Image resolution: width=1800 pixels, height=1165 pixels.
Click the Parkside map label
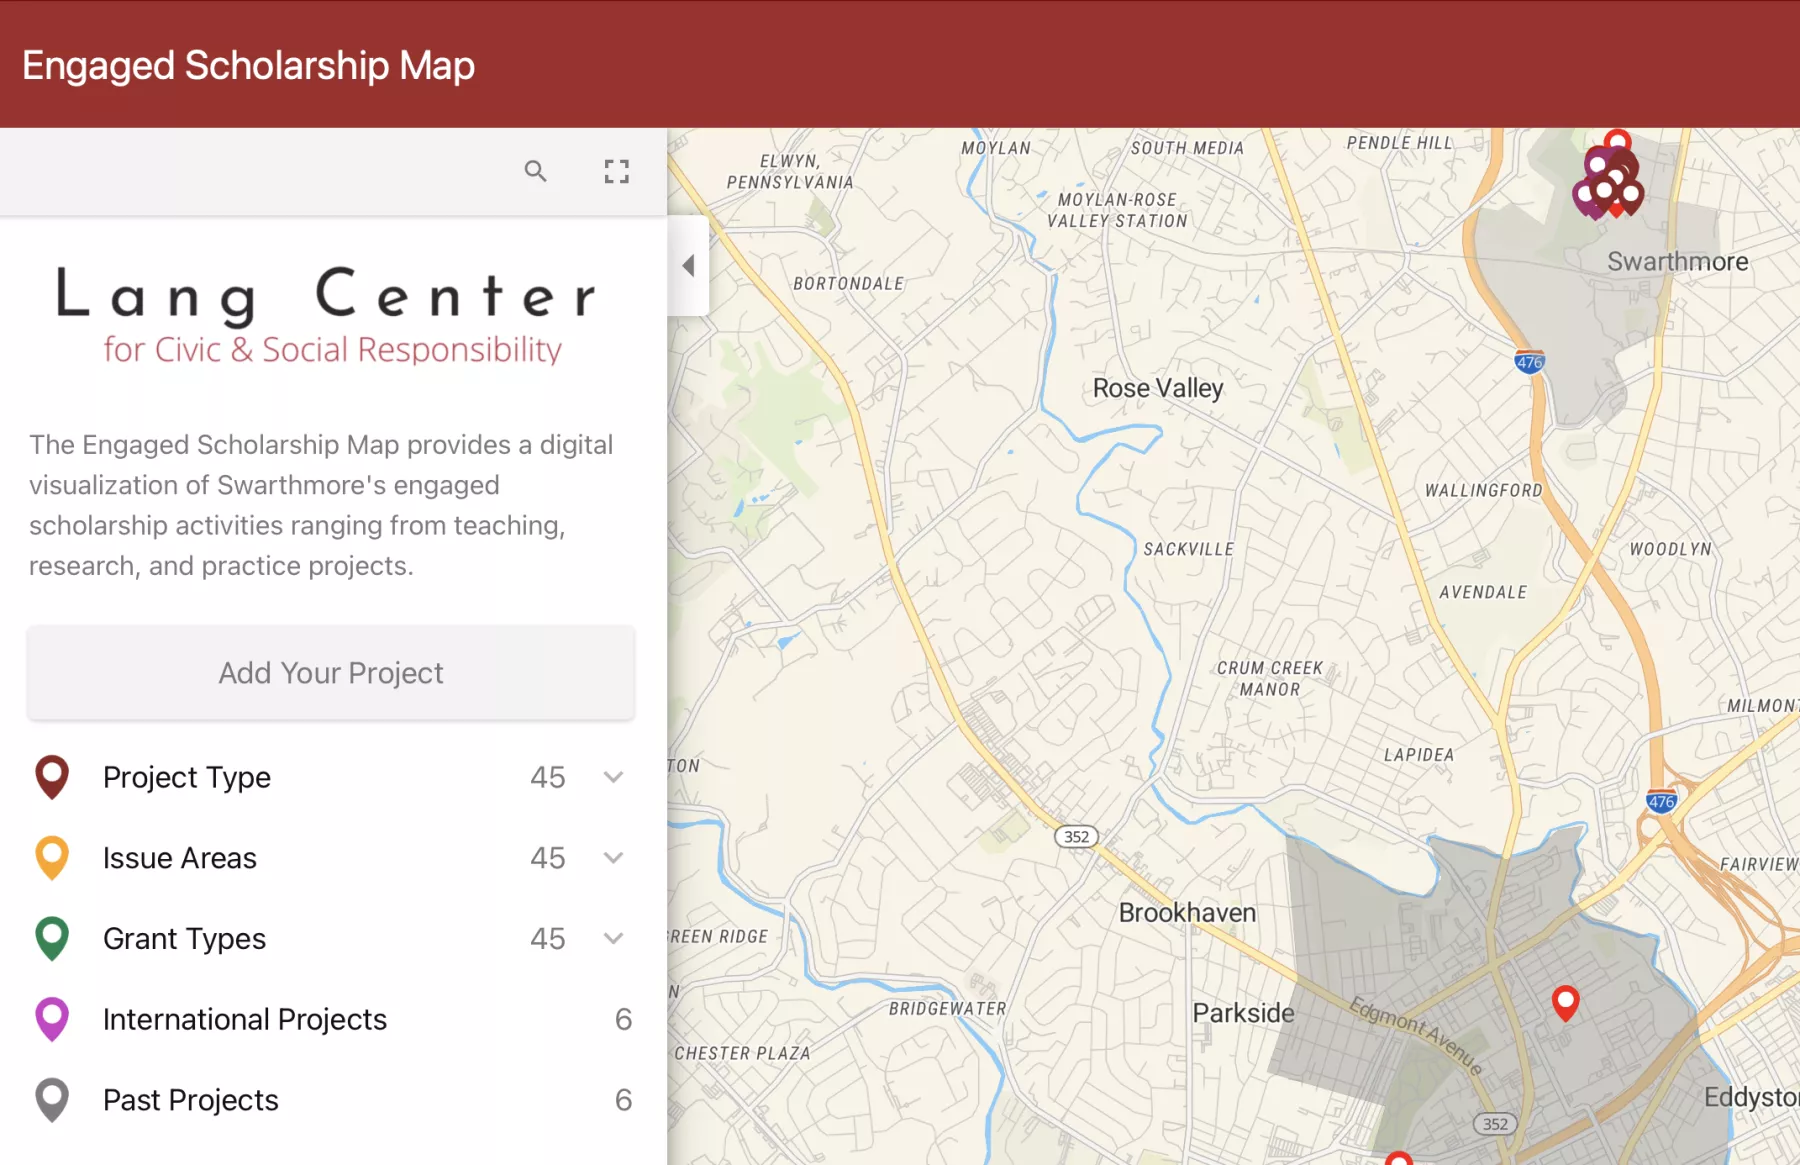tap(1243, 1013)
